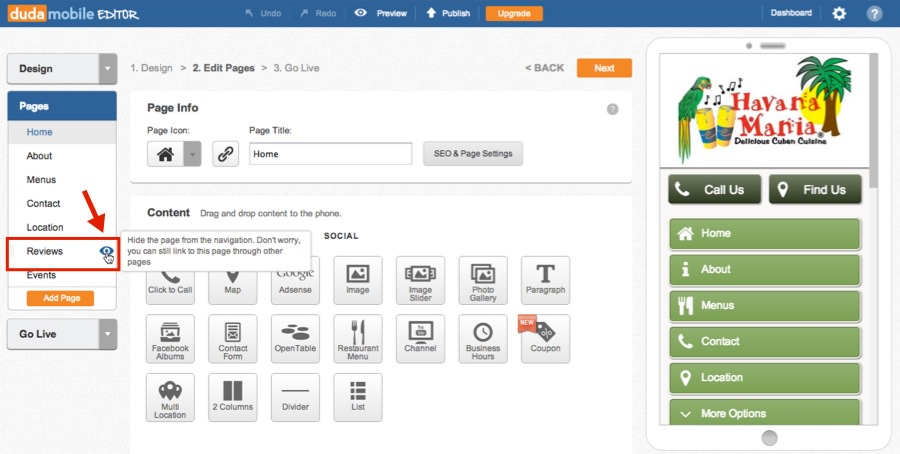Choose the Photo Gallery widget
This screenshot has width=900, height=454.
click(x=483, y=280)
